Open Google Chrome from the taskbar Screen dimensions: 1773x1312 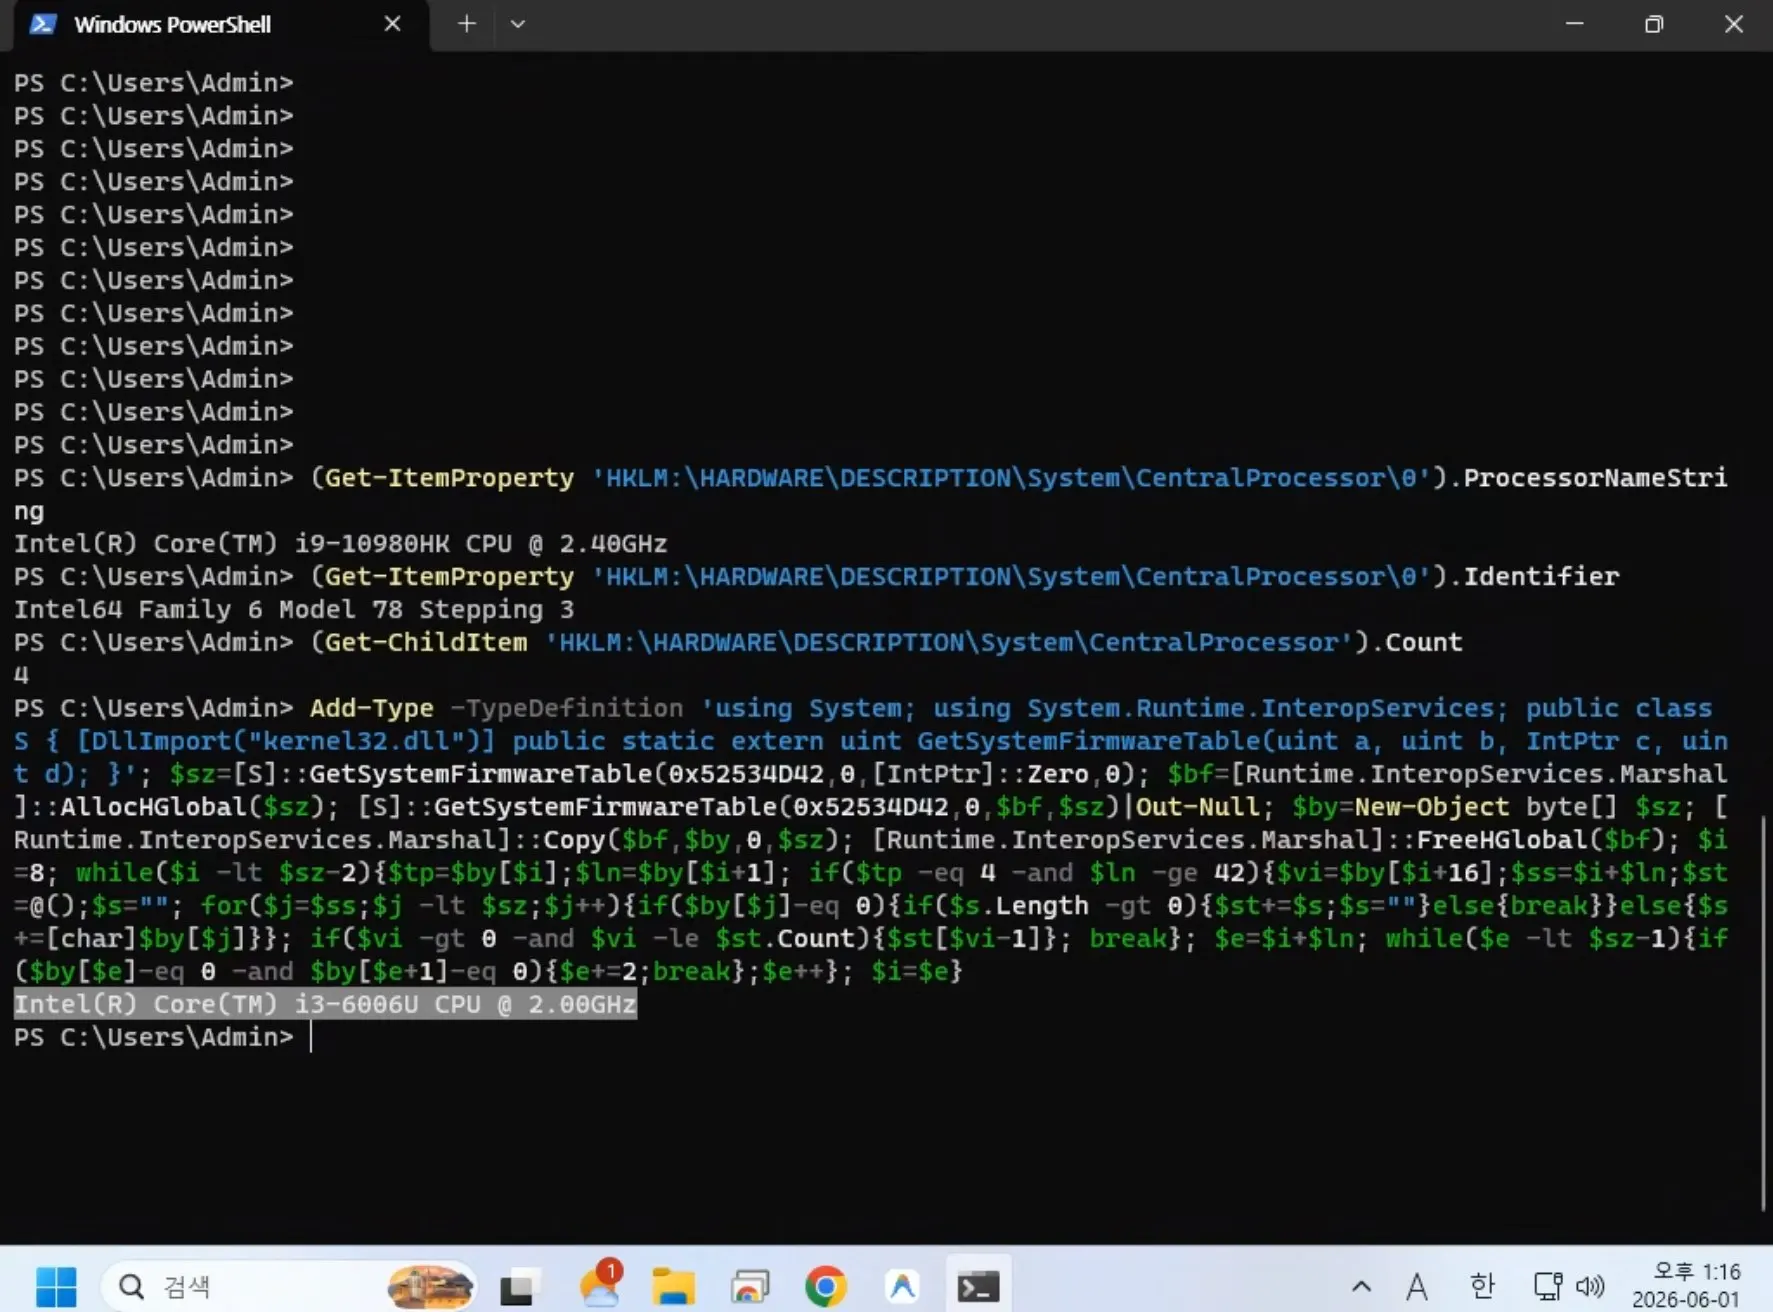pyautogui.click(x=825, y=1286)
